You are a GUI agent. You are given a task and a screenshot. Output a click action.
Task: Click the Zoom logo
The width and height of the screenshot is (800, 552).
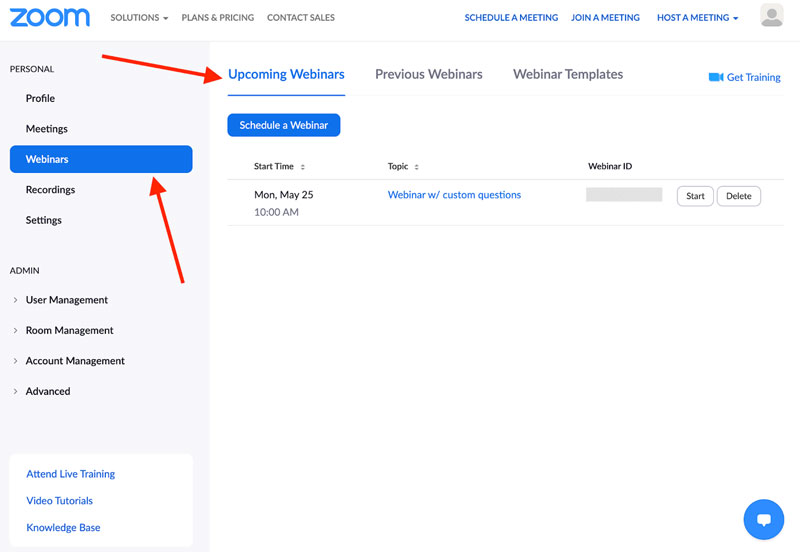pyautogui.click(x=49, y=17)
